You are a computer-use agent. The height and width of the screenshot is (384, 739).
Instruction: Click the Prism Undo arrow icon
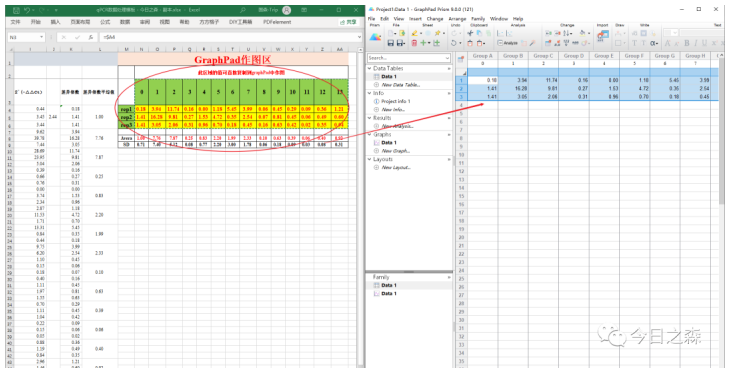pos(453,43)
